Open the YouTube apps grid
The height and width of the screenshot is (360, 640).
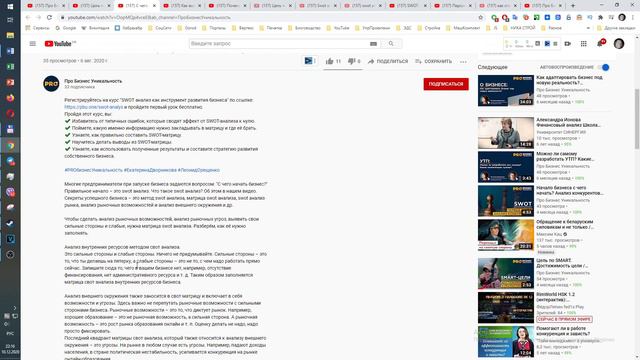tap(584, 44)
